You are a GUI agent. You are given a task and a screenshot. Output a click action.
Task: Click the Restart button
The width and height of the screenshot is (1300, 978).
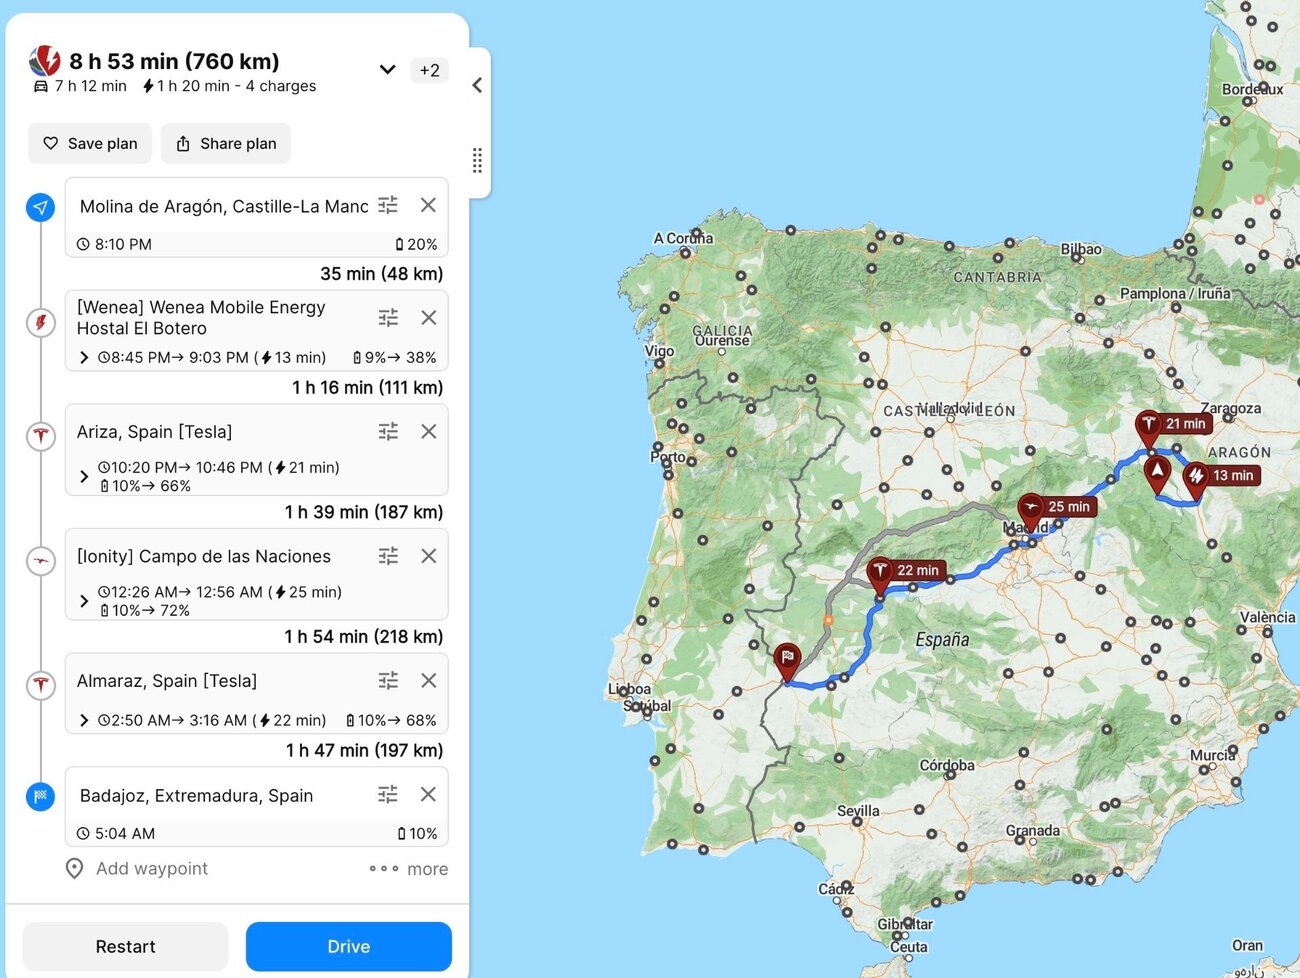pyautogui.click(x=126, y=947)
